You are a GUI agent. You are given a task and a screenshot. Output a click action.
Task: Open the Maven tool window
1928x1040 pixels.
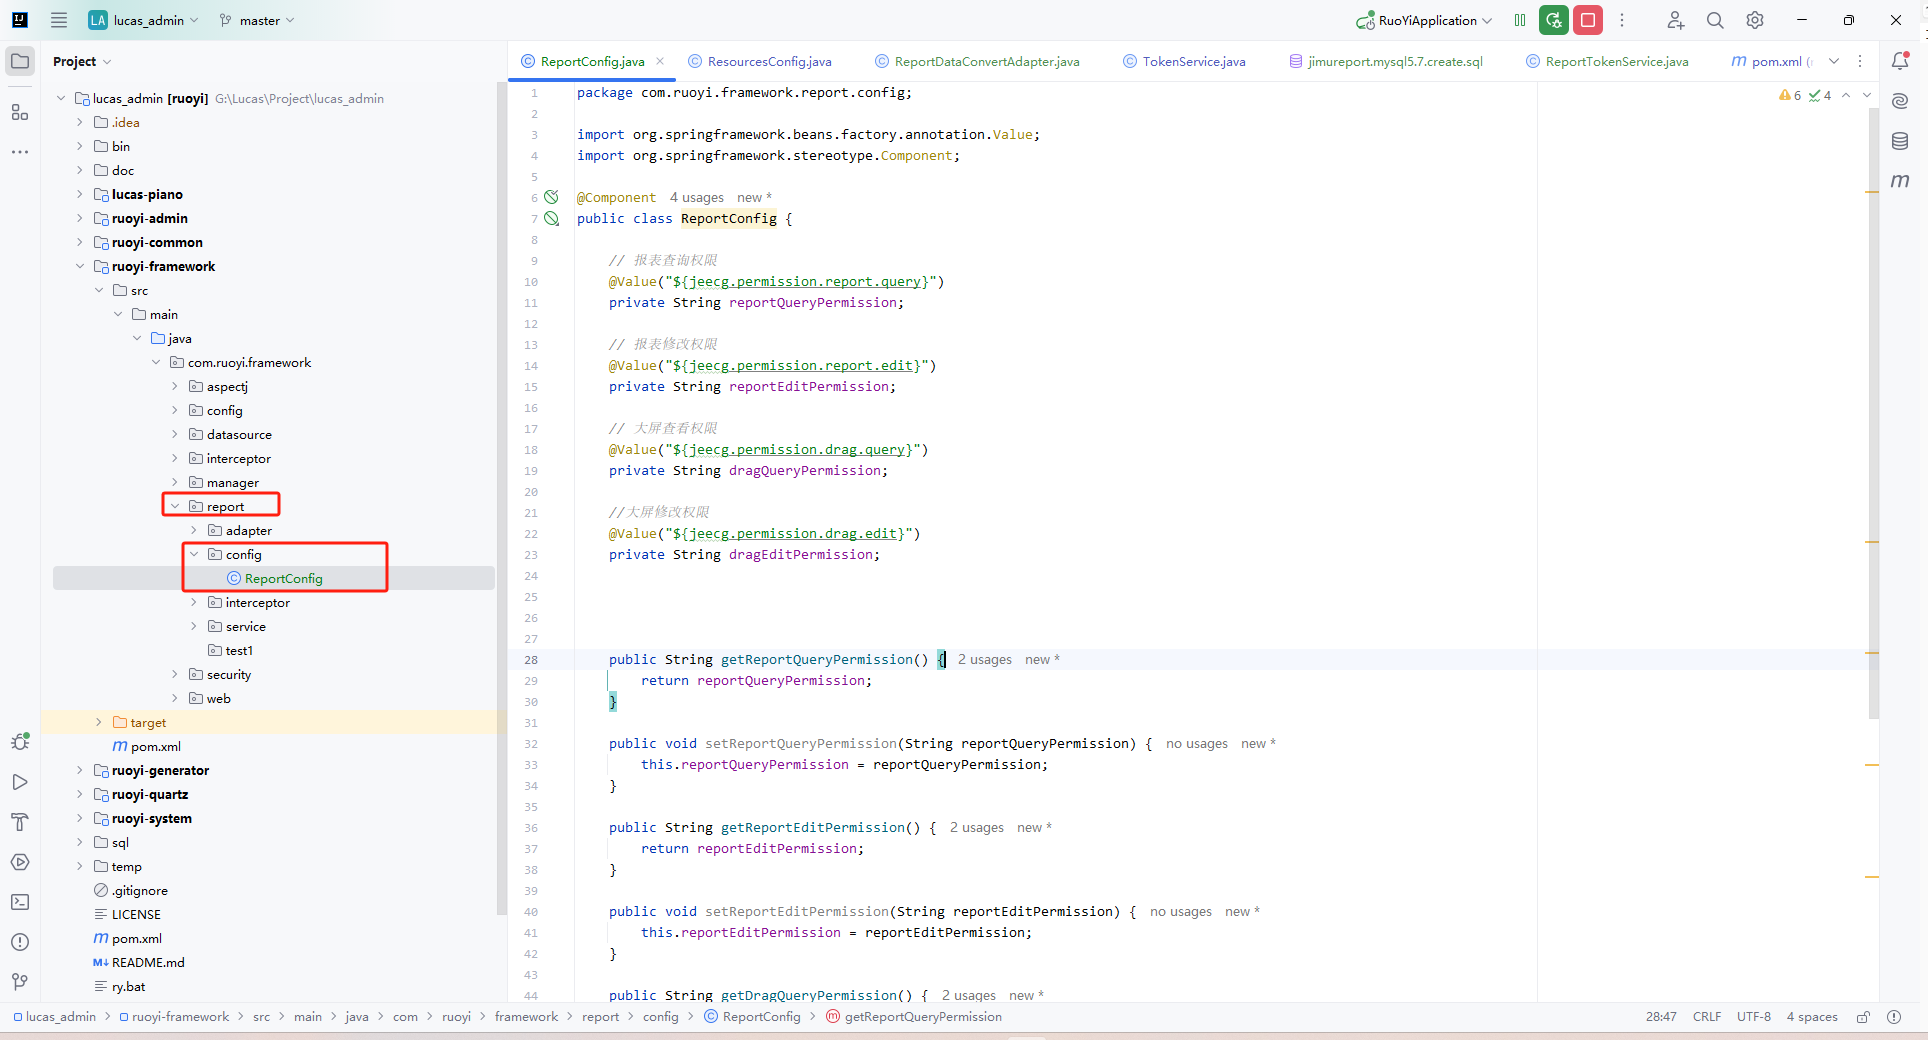(x=1900, y=181)
